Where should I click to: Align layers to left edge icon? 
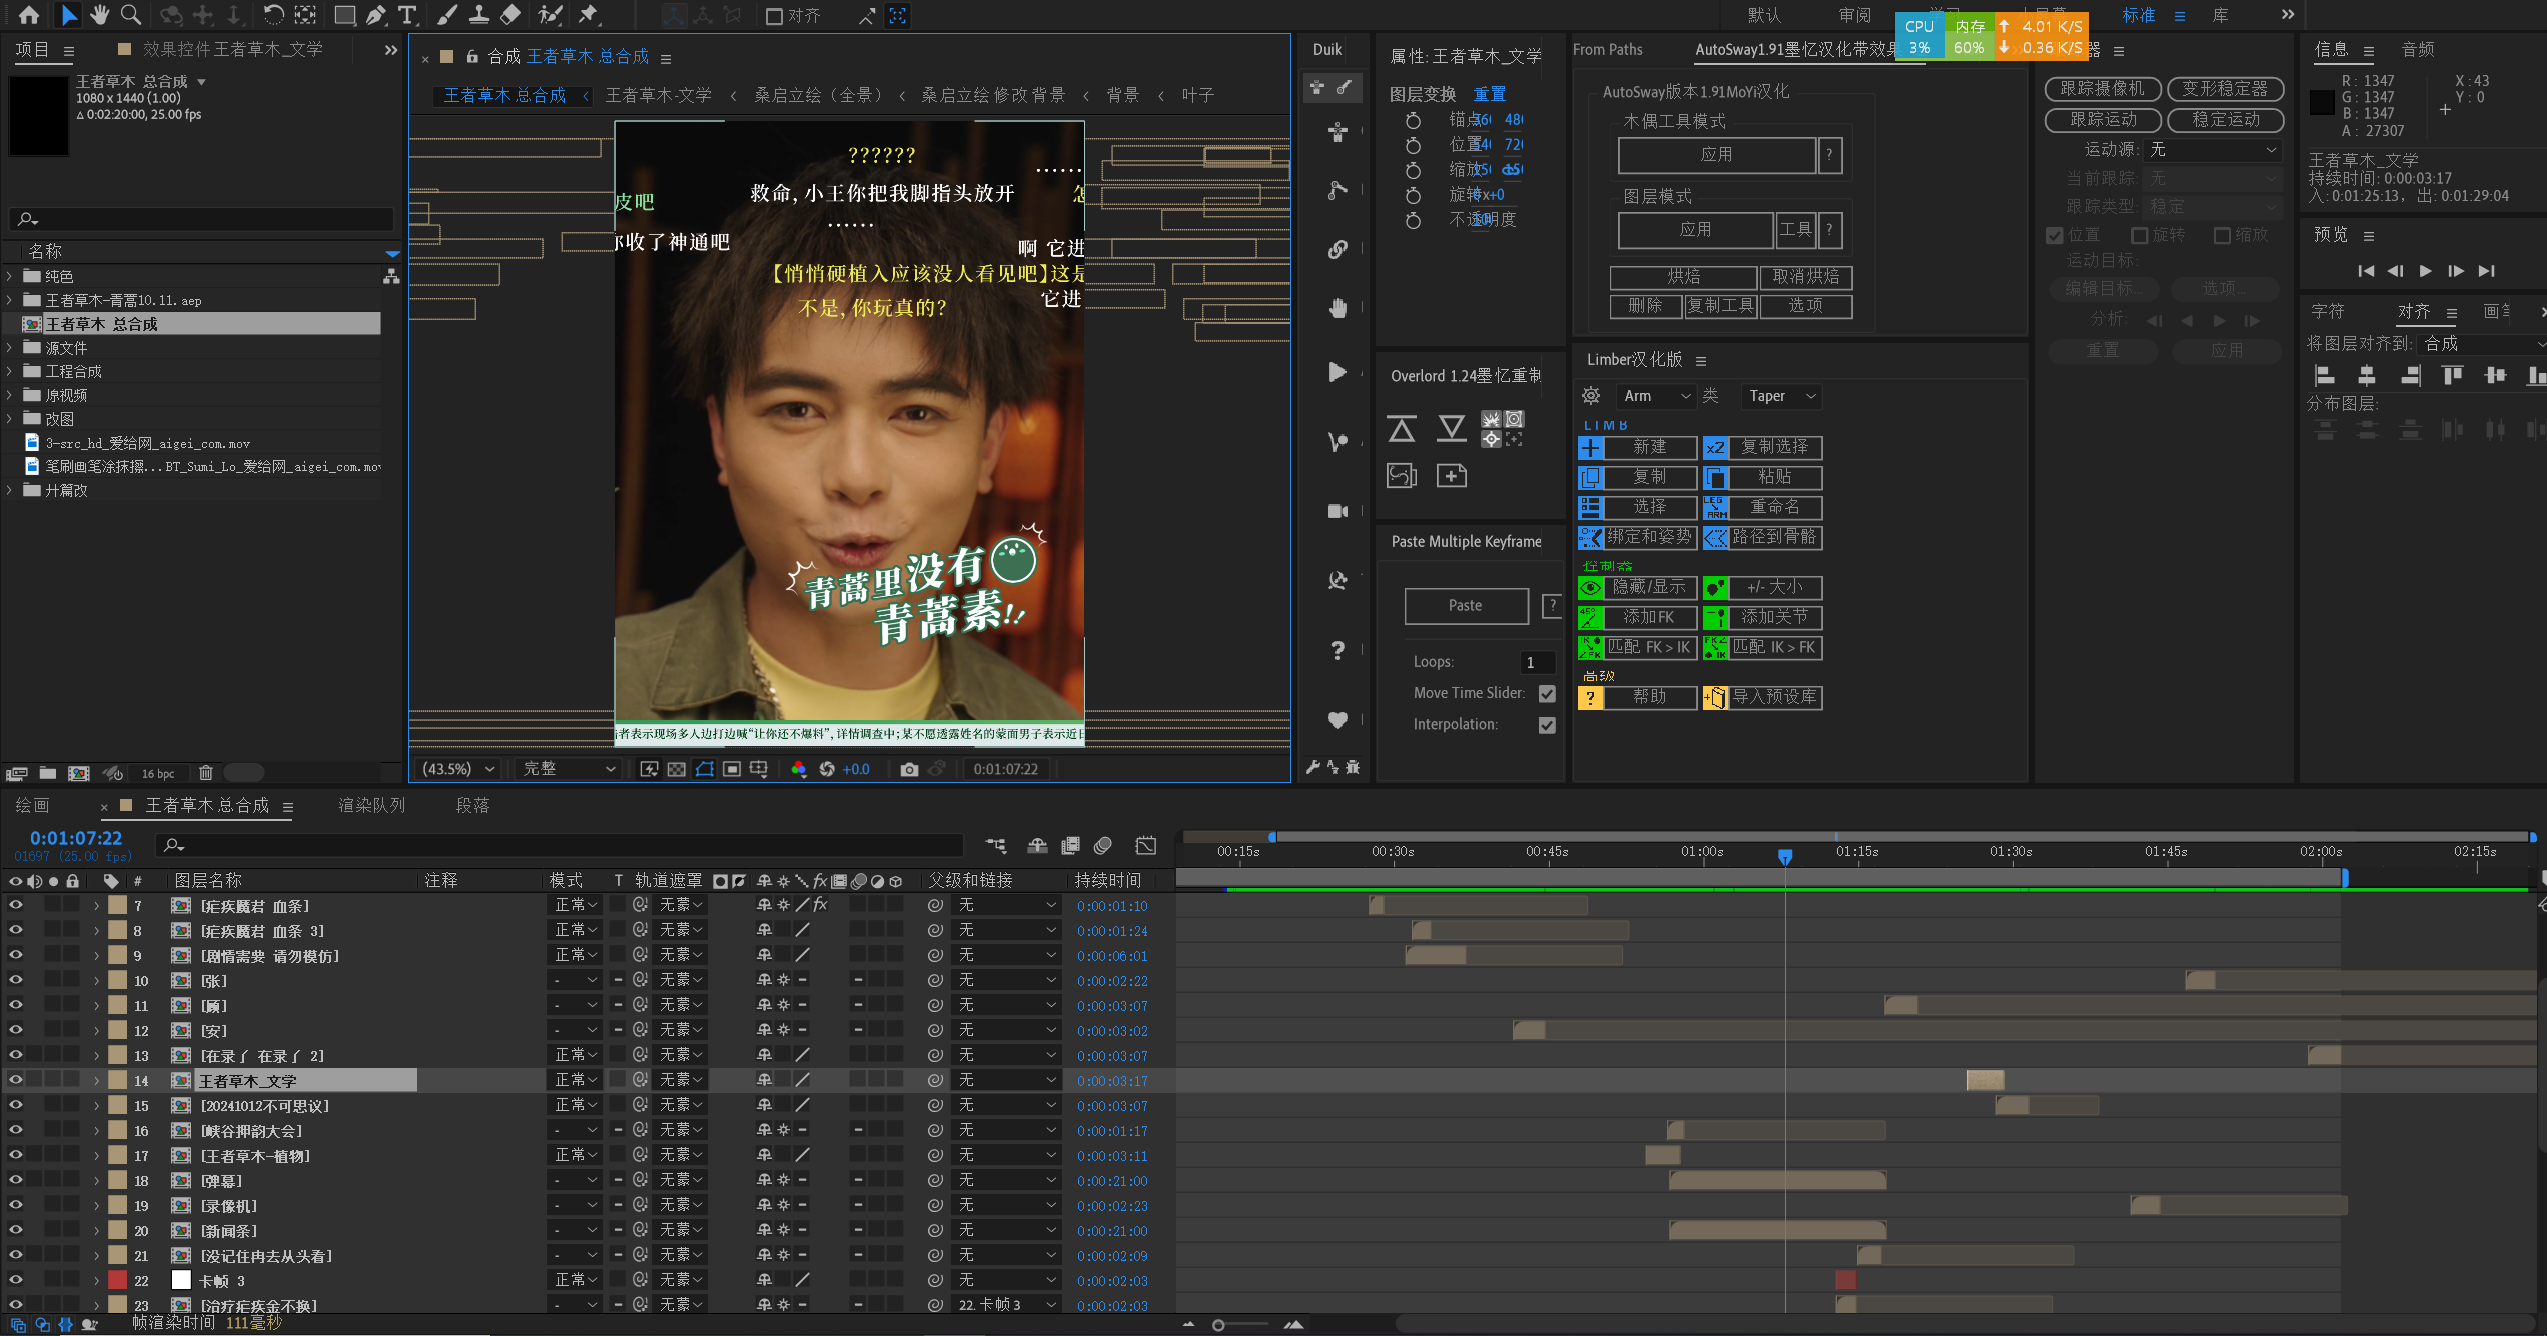click(x=2325, y=375)
